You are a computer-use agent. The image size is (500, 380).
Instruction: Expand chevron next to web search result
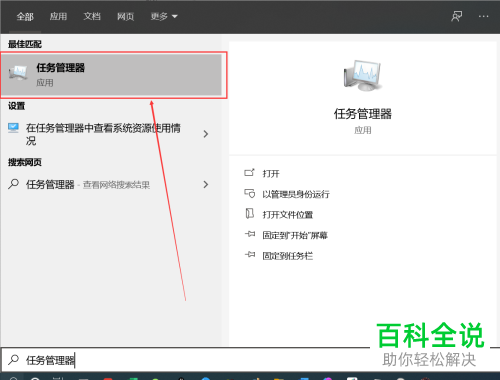pyautogui.click(x=206, y=184)
